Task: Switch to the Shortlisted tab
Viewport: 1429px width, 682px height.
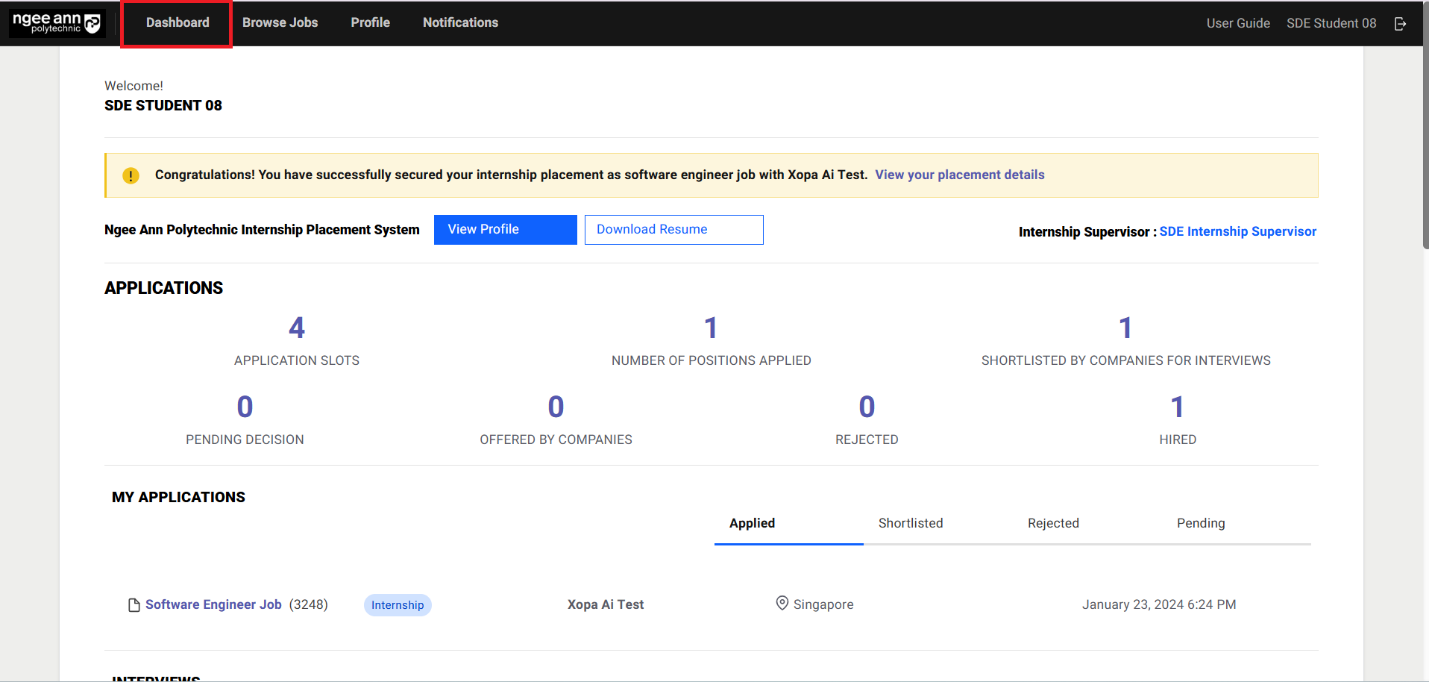Action: click(910, 523)
